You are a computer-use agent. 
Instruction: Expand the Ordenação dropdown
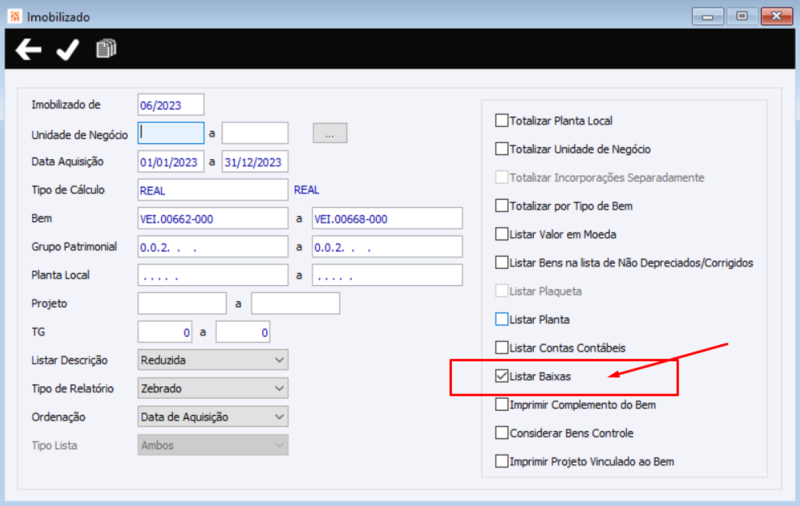click(x=213, y=417)
